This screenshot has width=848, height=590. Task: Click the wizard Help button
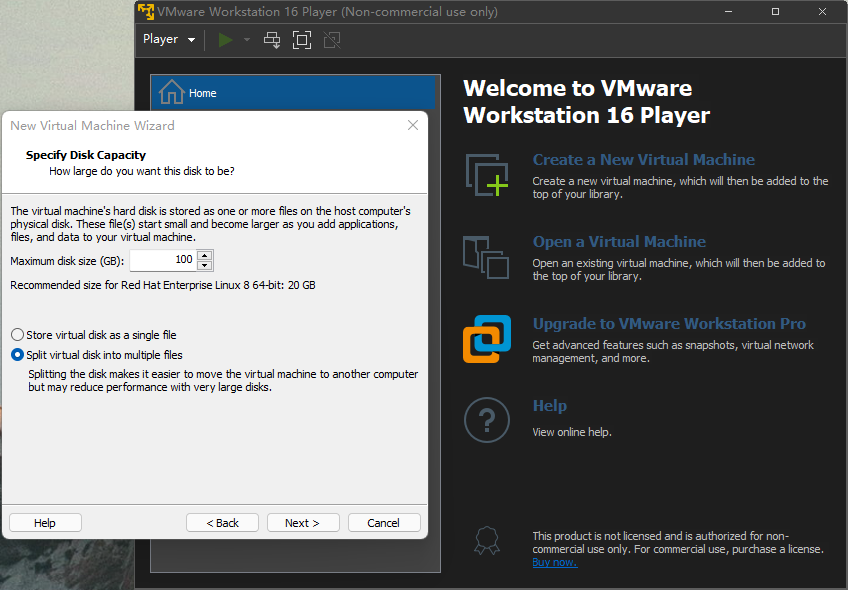click(45, 523)
